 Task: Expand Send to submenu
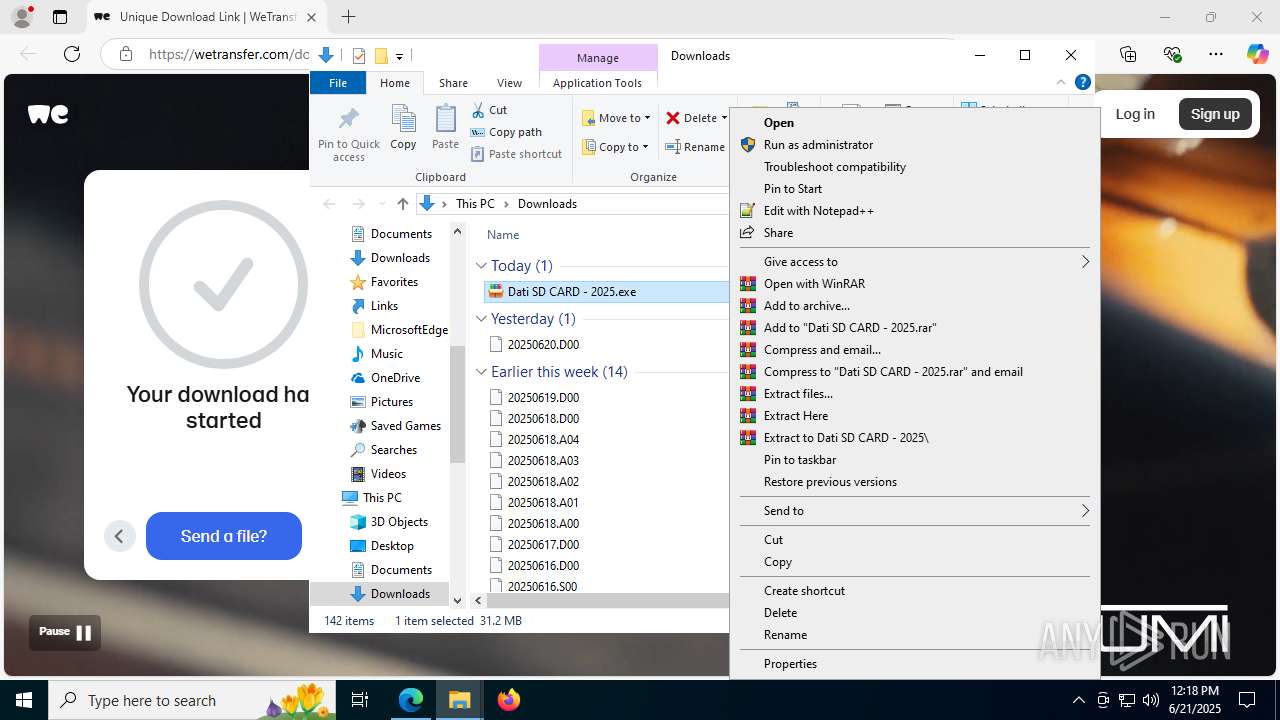coord(914,511)
